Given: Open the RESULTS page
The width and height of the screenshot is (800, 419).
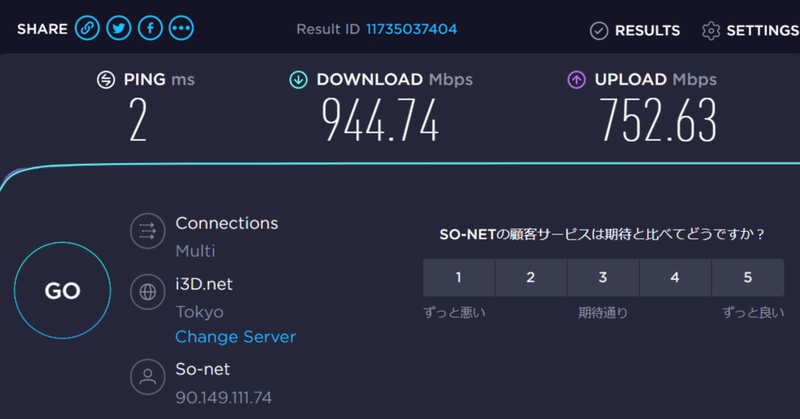Looking at the screenshot, I should (x=647, y=30).
